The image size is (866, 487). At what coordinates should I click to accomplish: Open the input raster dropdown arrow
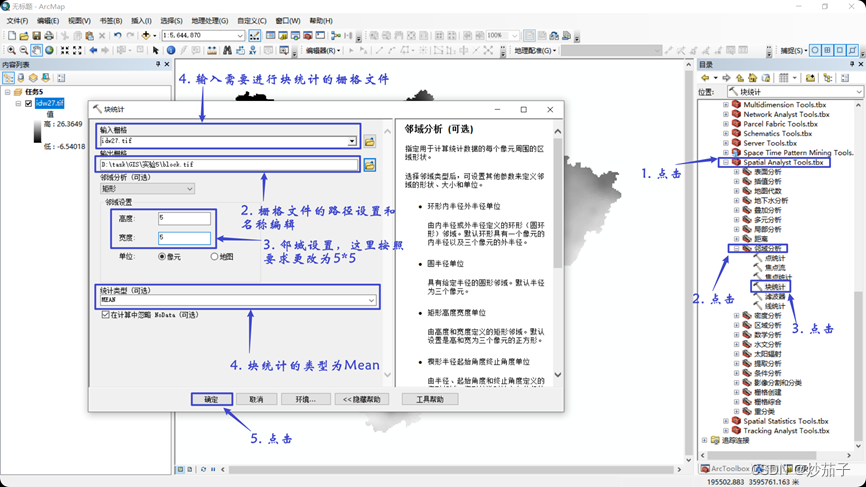352,141
